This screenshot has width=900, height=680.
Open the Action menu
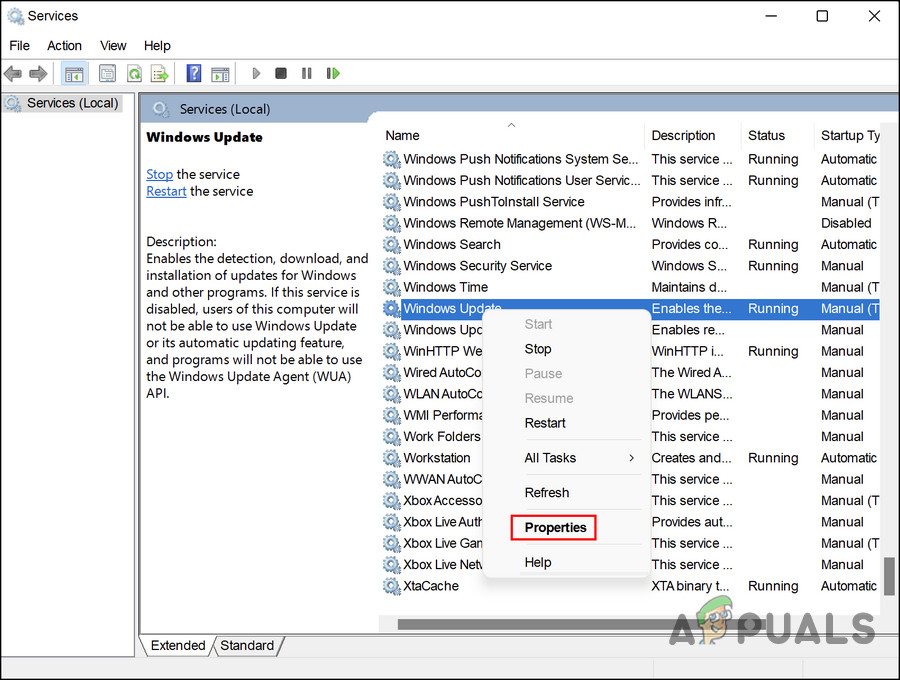click(x=64, y=45)
